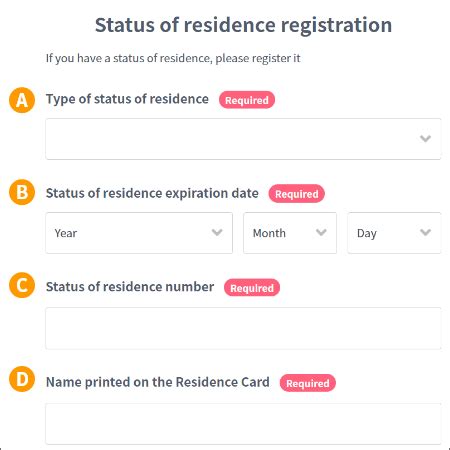The width and height of the screenshot is (450, 450).
Task: Click chevron arrow in Day selector
Action: 425,232
